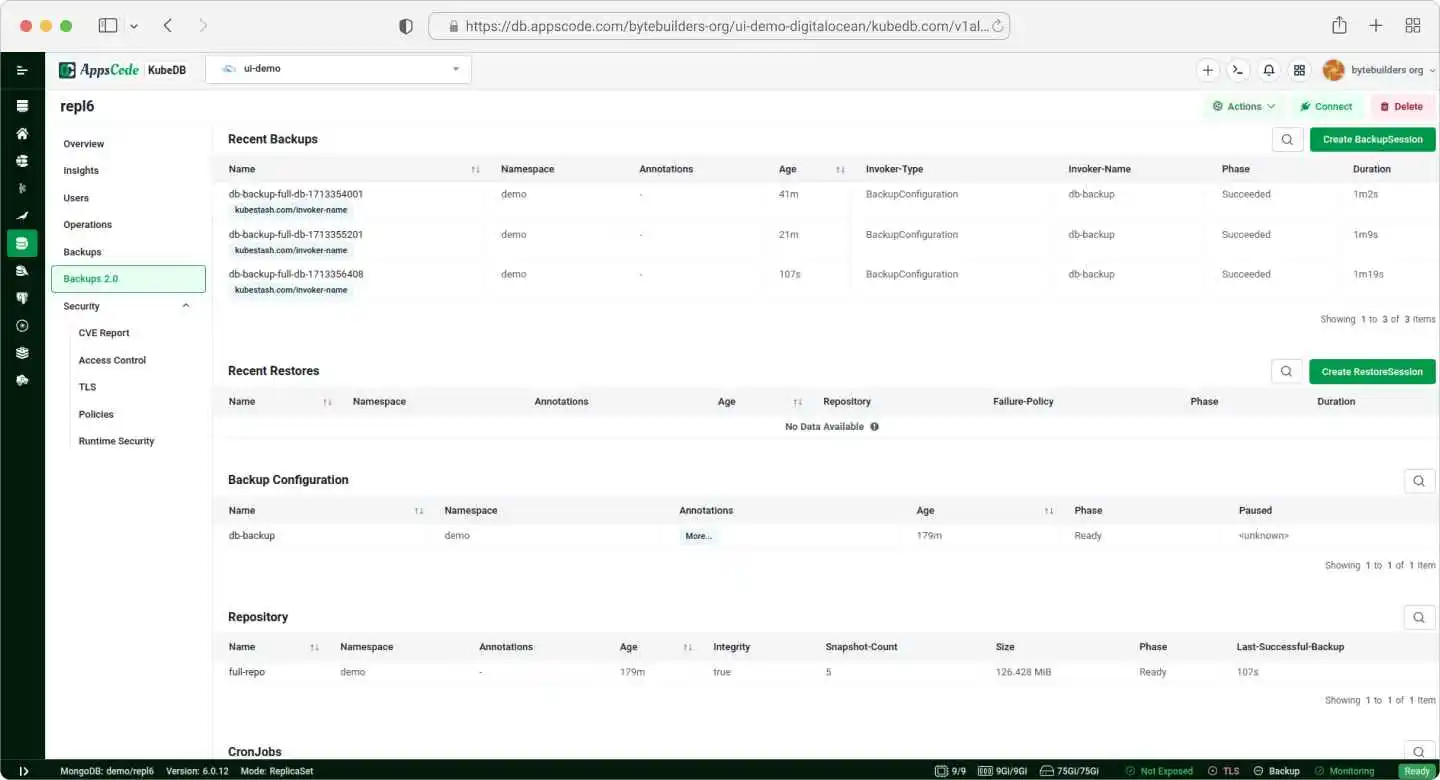Click the Create BackupSession button
Image resolution: width=1440 pixels, height=780 pixels.
click(x=1372, y=140)
